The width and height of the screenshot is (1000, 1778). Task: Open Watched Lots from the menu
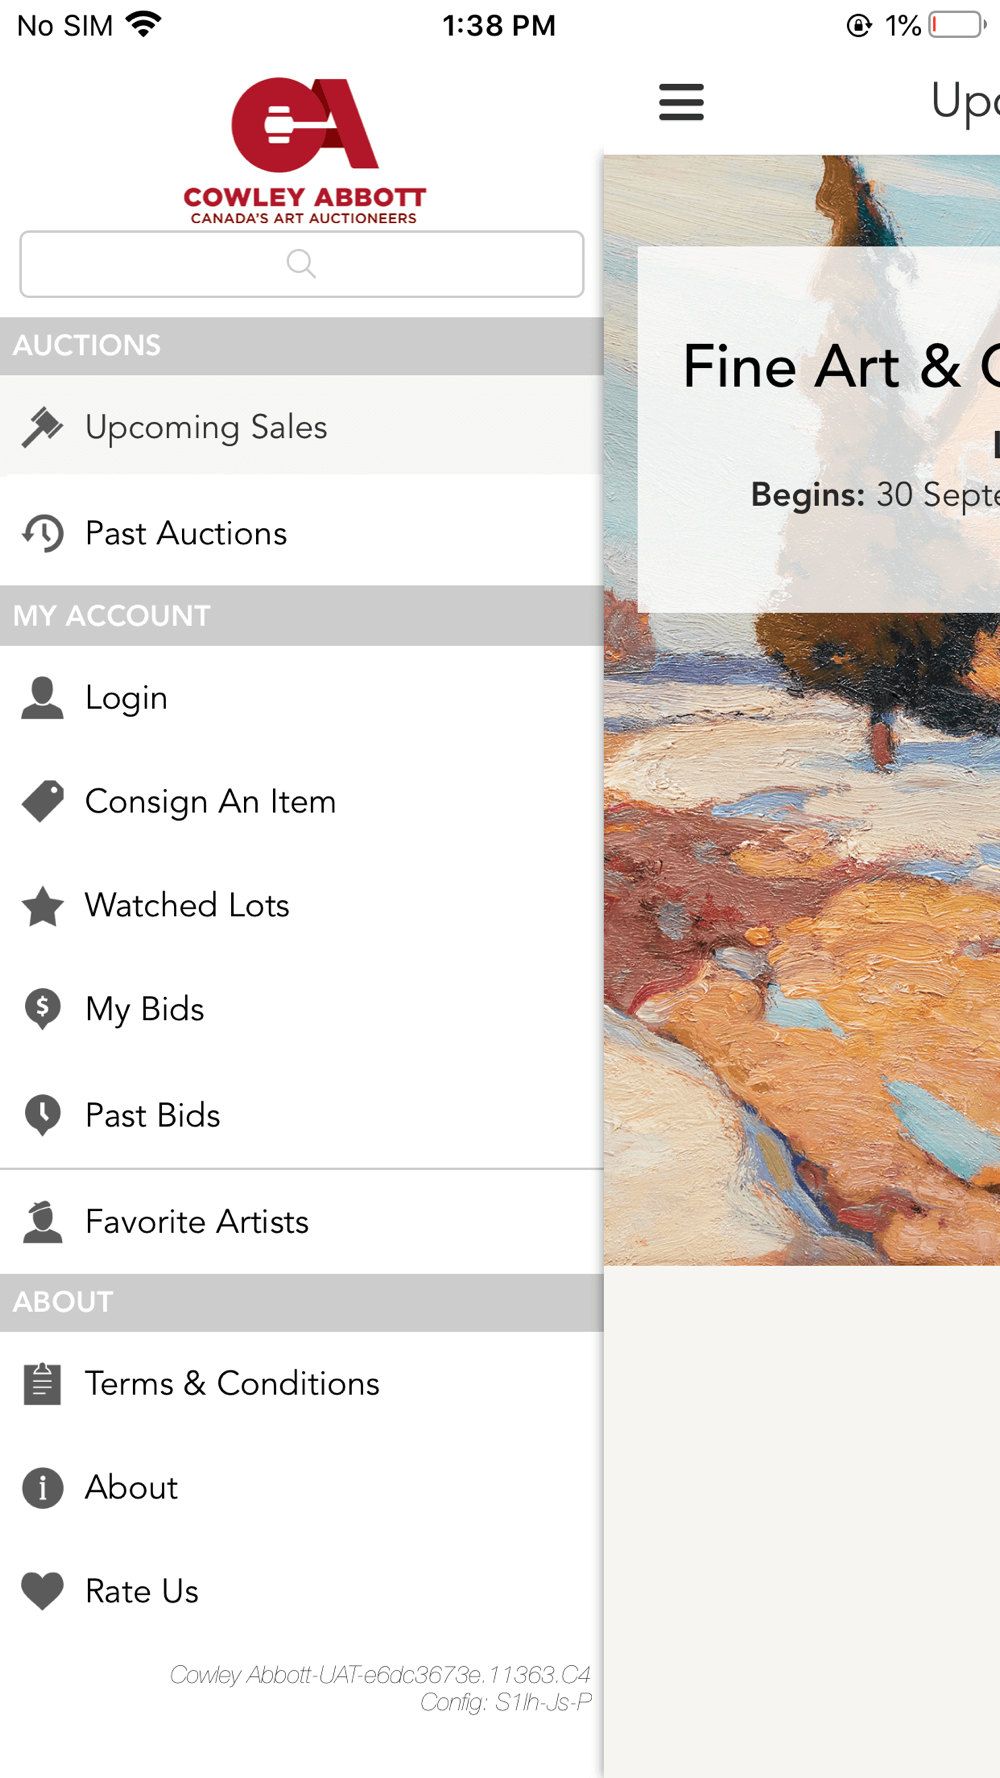pos(302,906)
